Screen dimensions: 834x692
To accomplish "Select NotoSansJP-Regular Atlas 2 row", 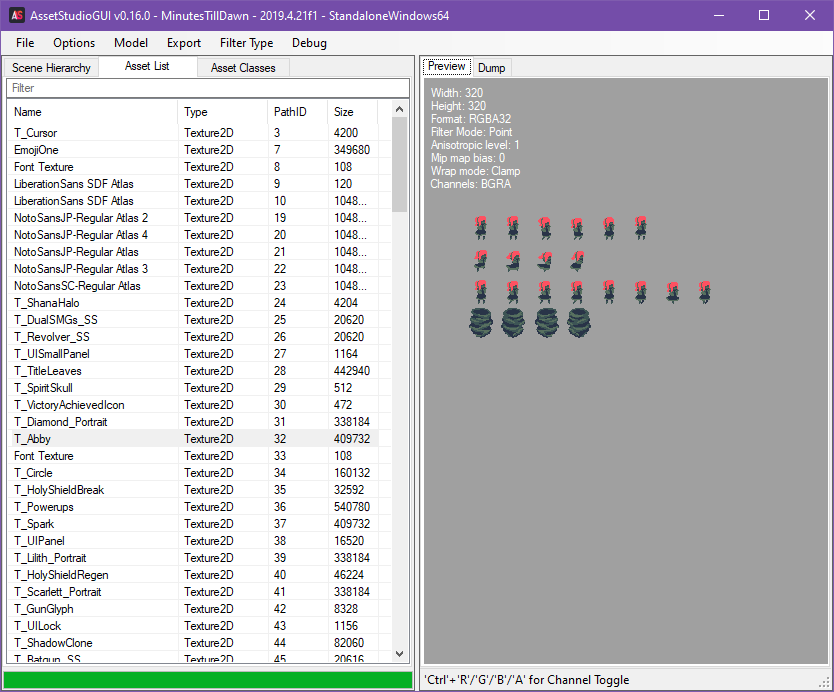I will pos(193,218).
